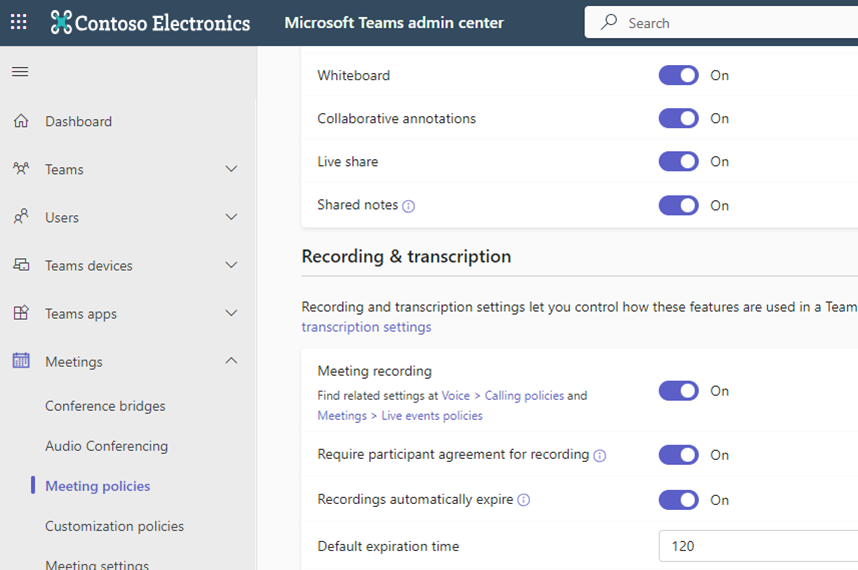Click the Default expiration time label
Image resolution: width=858 pixels, height=570 pixels.
coord(388,546)
